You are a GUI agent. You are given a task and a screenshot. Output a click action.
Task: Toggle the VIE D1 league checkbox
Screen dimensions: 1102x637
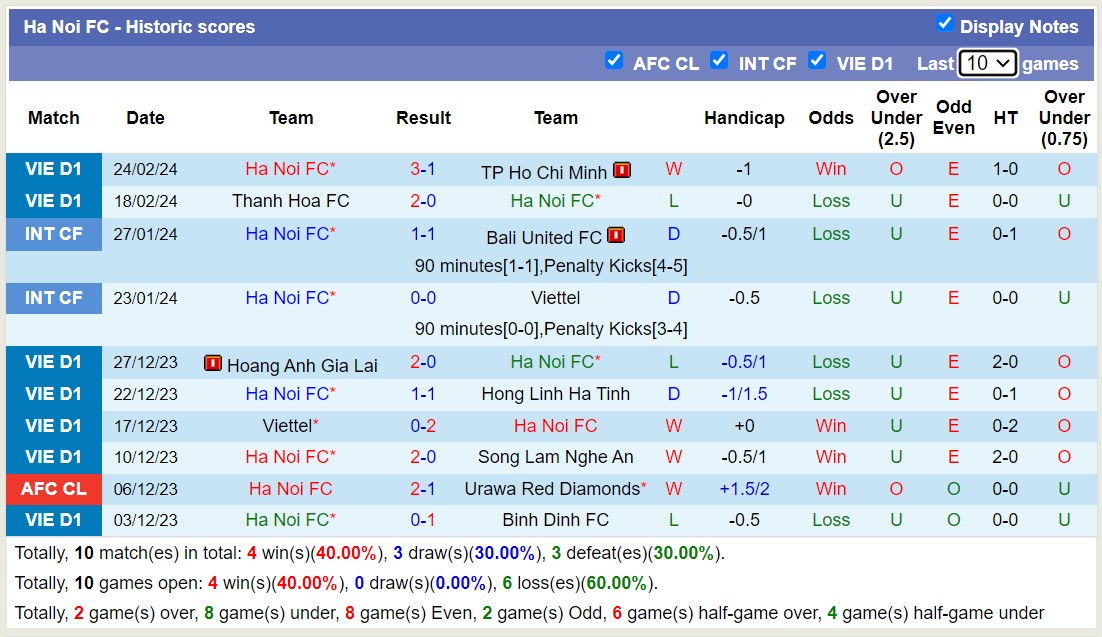[x=817, y=61]
